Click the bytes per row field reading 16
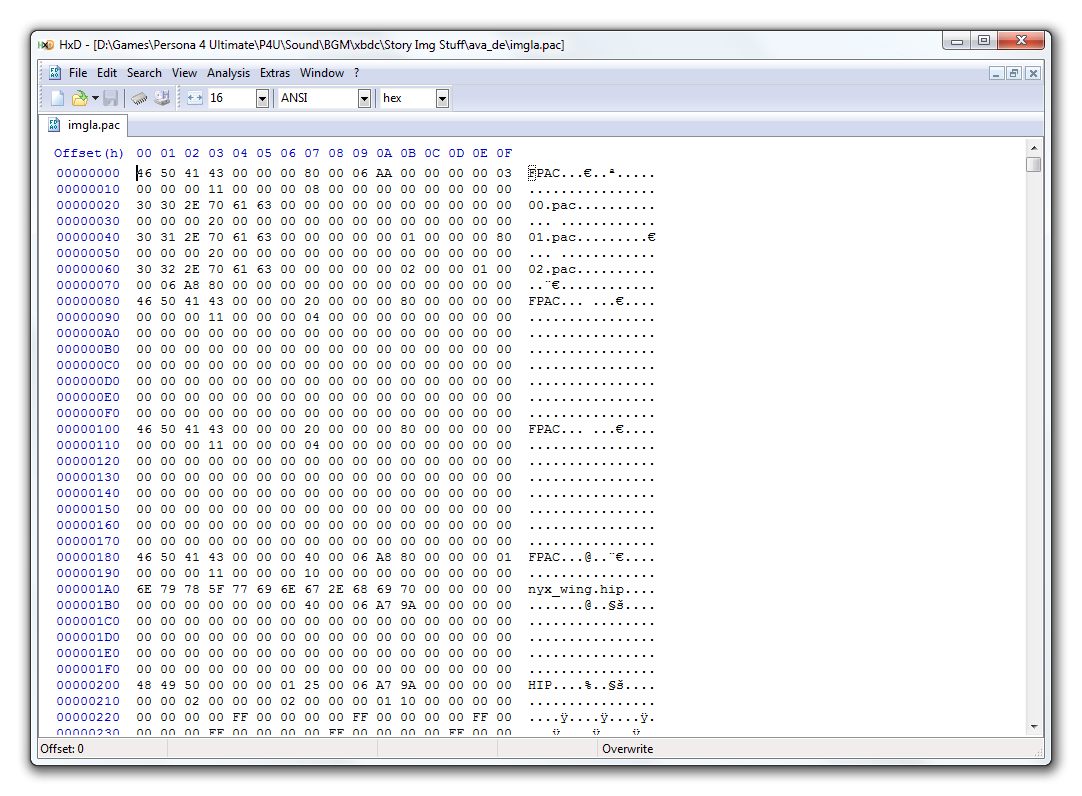The image size is (1082, 796). click(231, 98)
